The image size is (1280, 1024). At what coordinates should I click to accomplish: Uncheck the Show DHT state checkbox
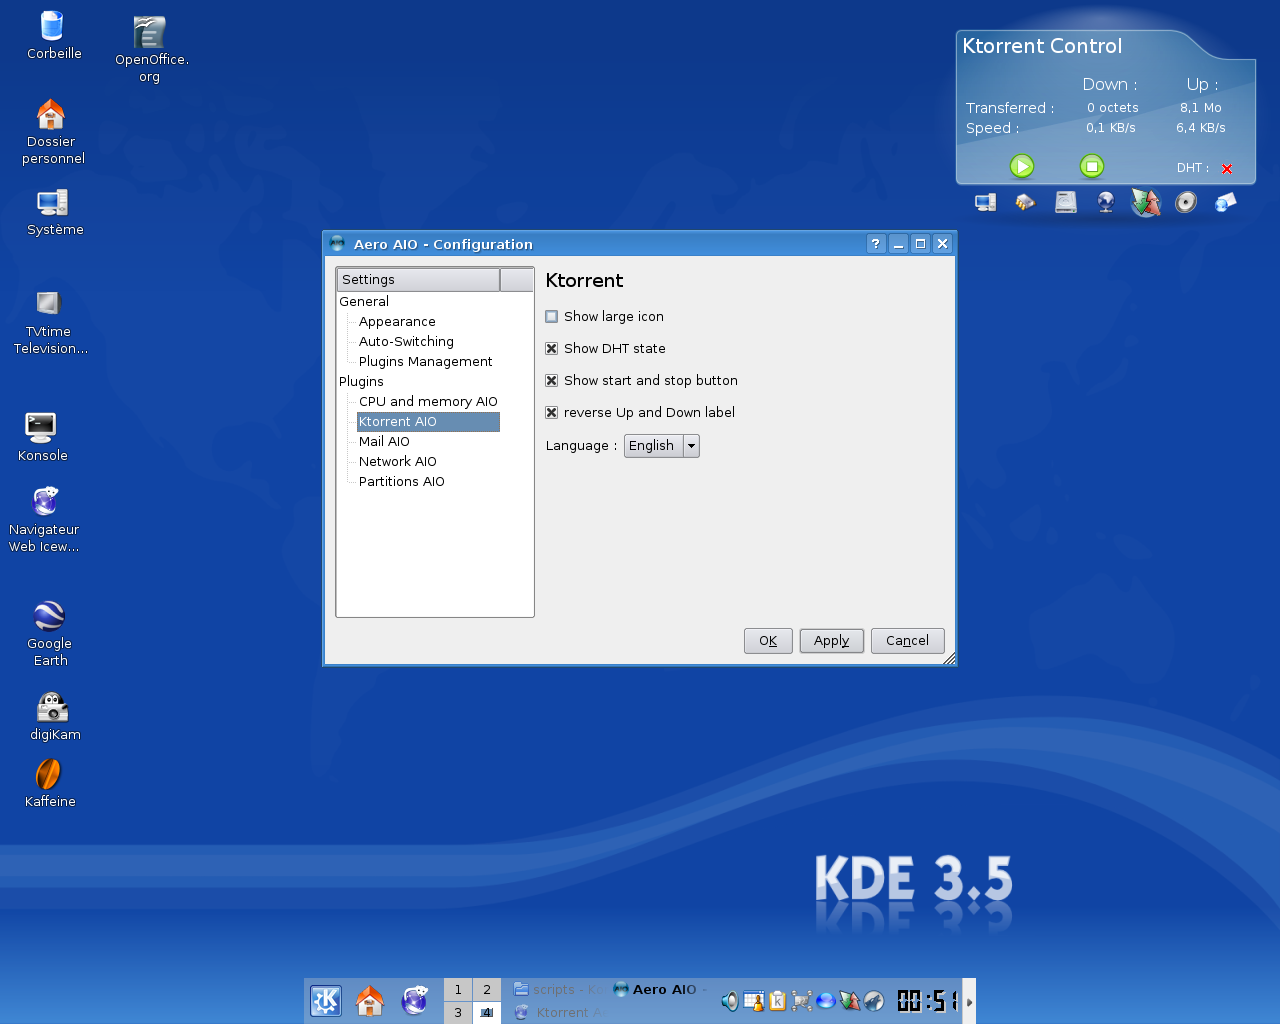[x=551, y=348]
